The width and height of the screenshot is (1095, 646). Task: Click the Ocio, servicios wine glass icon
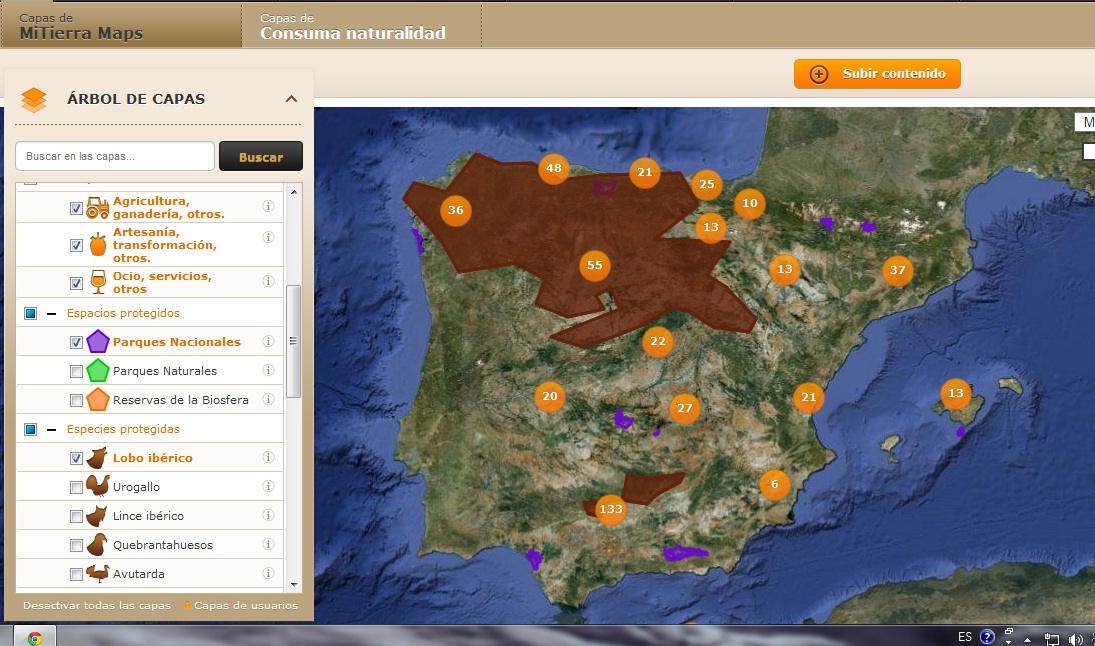click(x=97, y=281)
